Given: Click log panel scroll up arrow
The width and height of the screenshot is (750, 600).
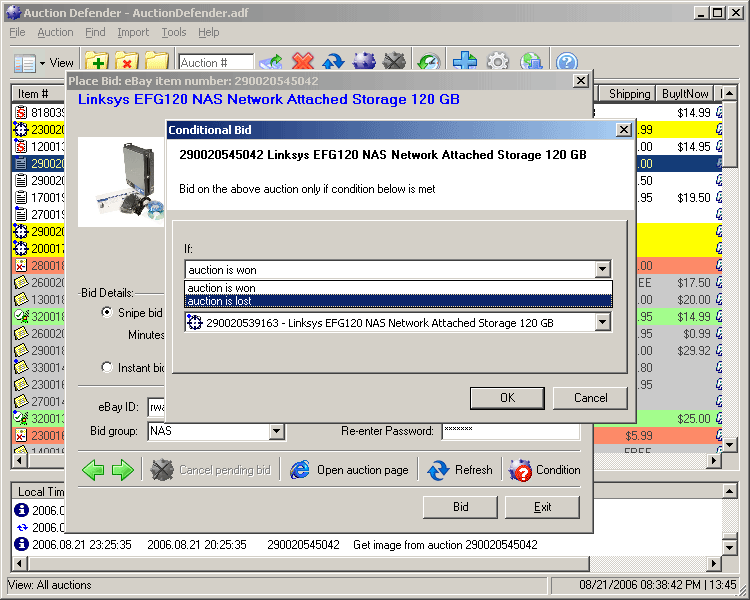Looking at the screenshot, I should pos(729,491).
